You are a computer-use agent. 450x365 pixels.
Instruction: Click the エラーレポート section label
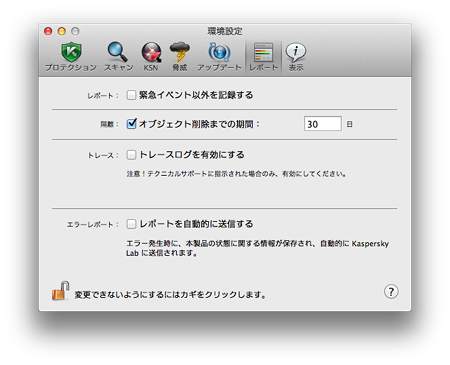93,224
